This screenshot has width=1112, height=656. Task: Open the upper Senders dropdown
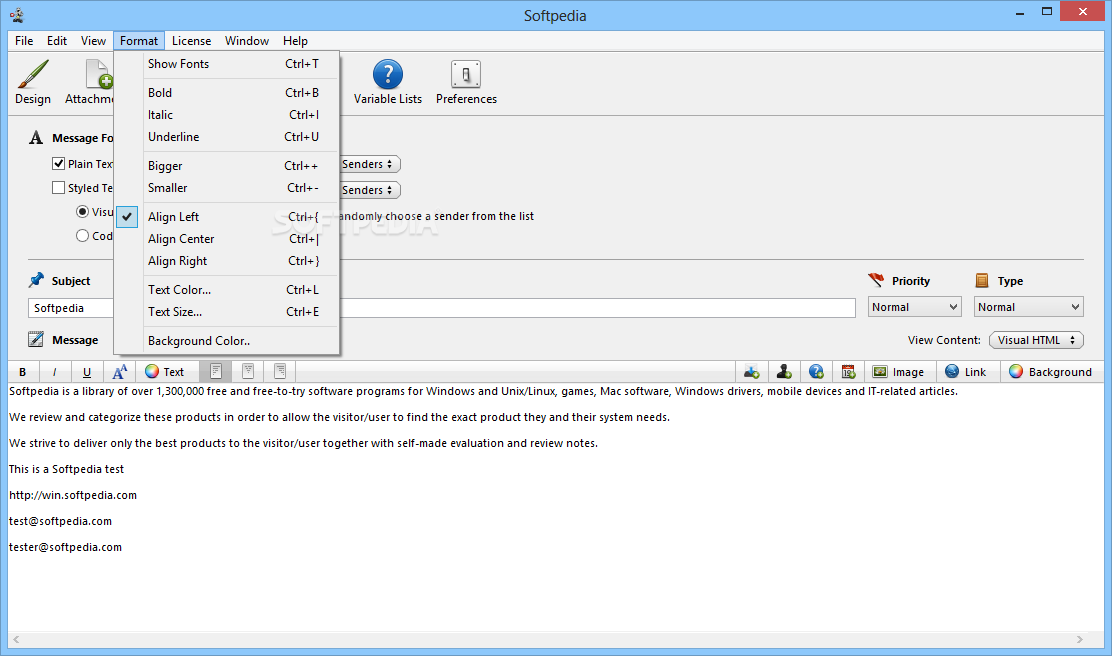click(x=369, y=164)
